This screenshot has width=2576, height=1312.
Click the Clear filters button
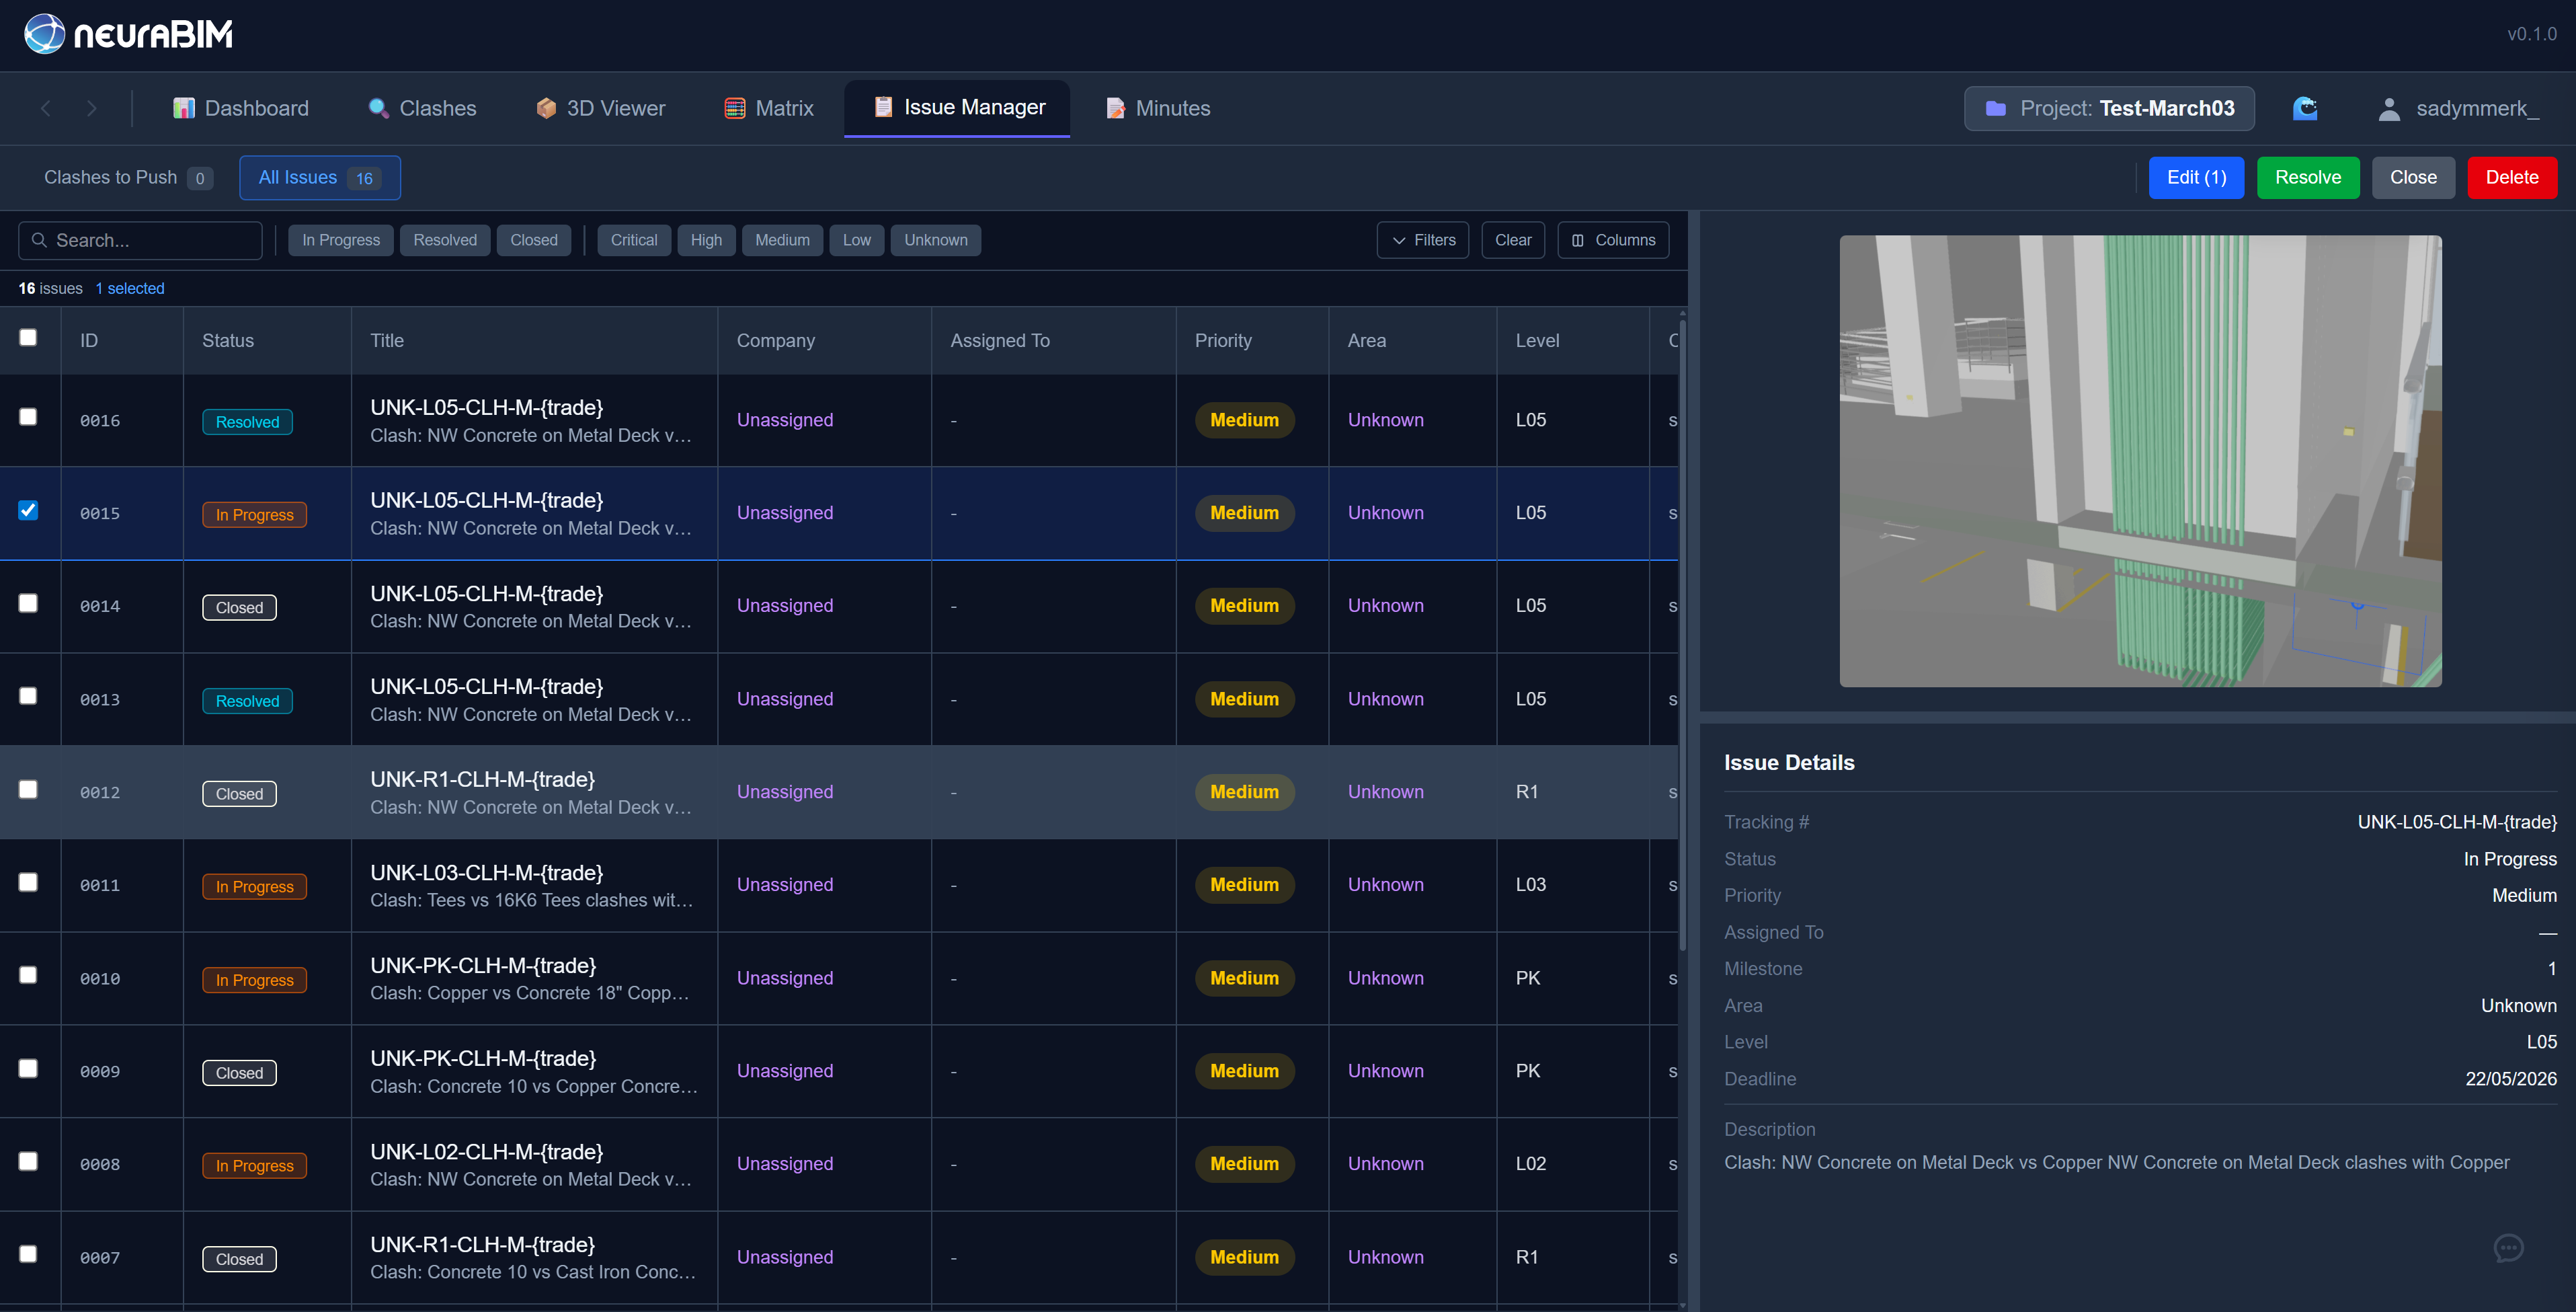pos(1512,240)
